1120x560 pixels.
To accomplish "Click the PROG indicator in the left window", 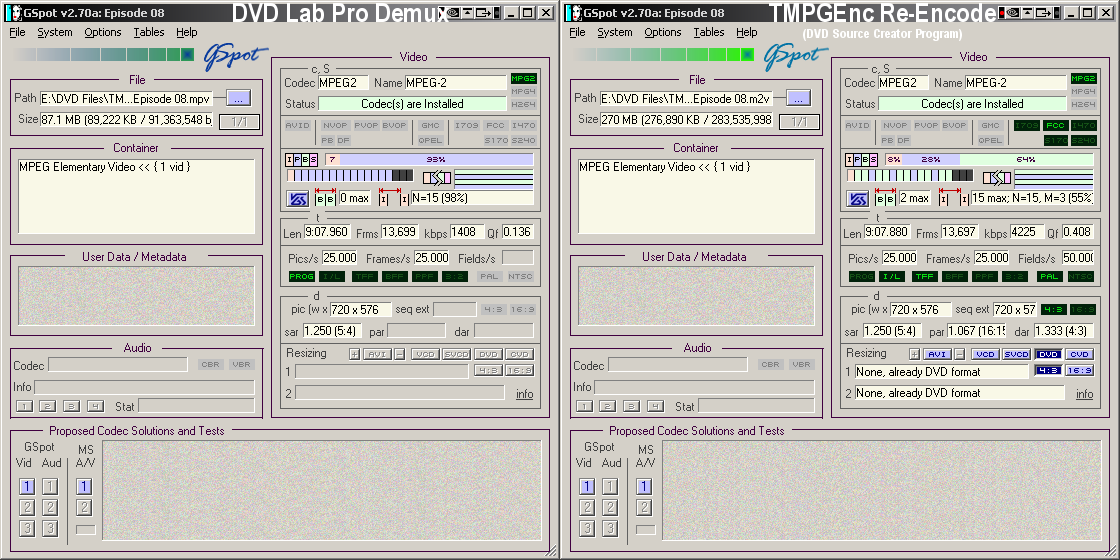I will tap(301, 276).
